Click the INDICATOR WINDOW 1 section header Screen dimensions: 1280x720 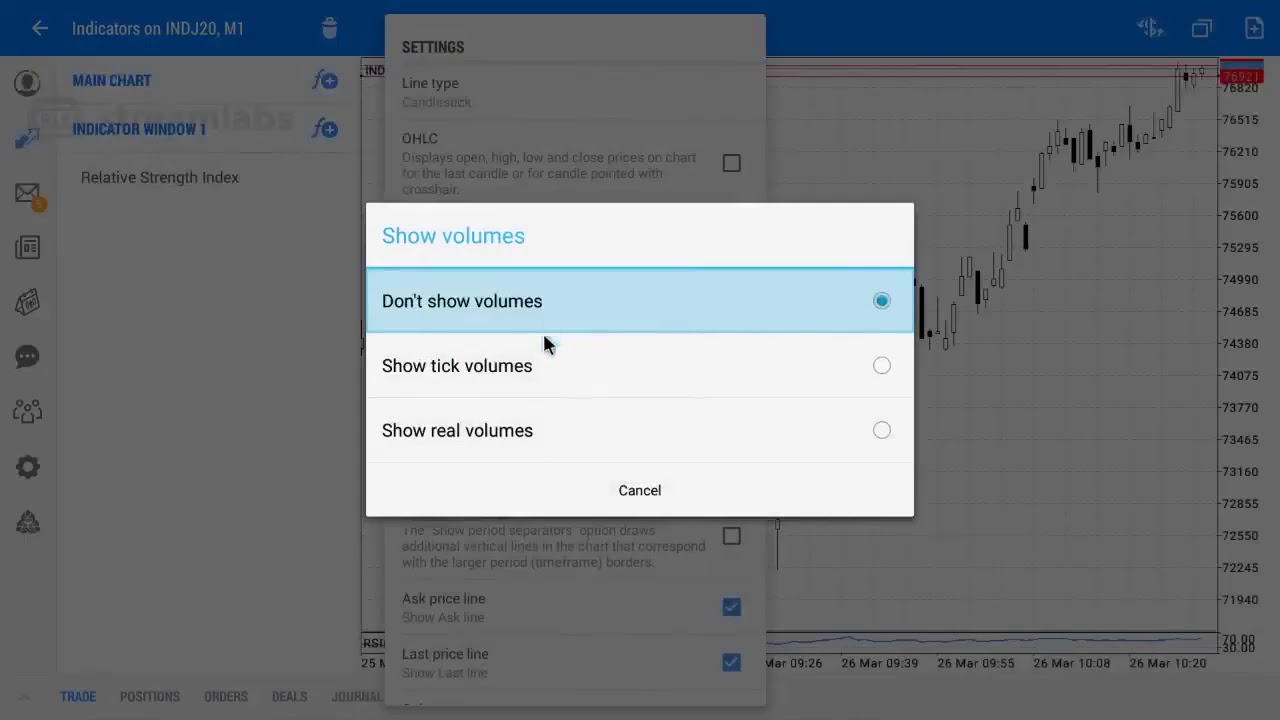139,129
